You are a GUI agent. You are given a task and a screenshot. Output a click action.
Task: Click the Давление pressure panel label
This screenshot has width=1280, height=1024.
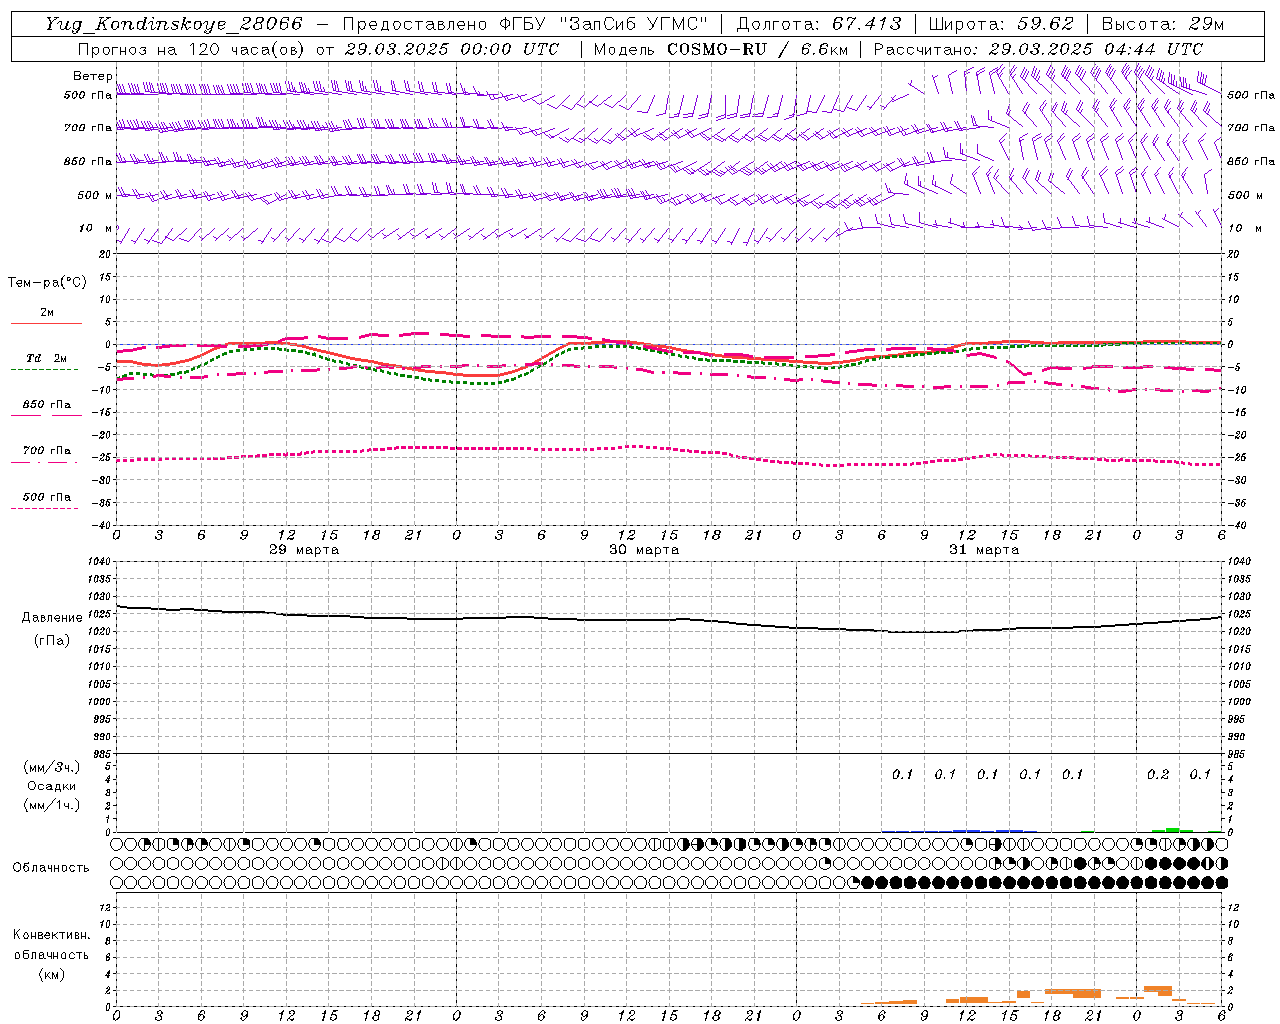(x=52, y=618)
